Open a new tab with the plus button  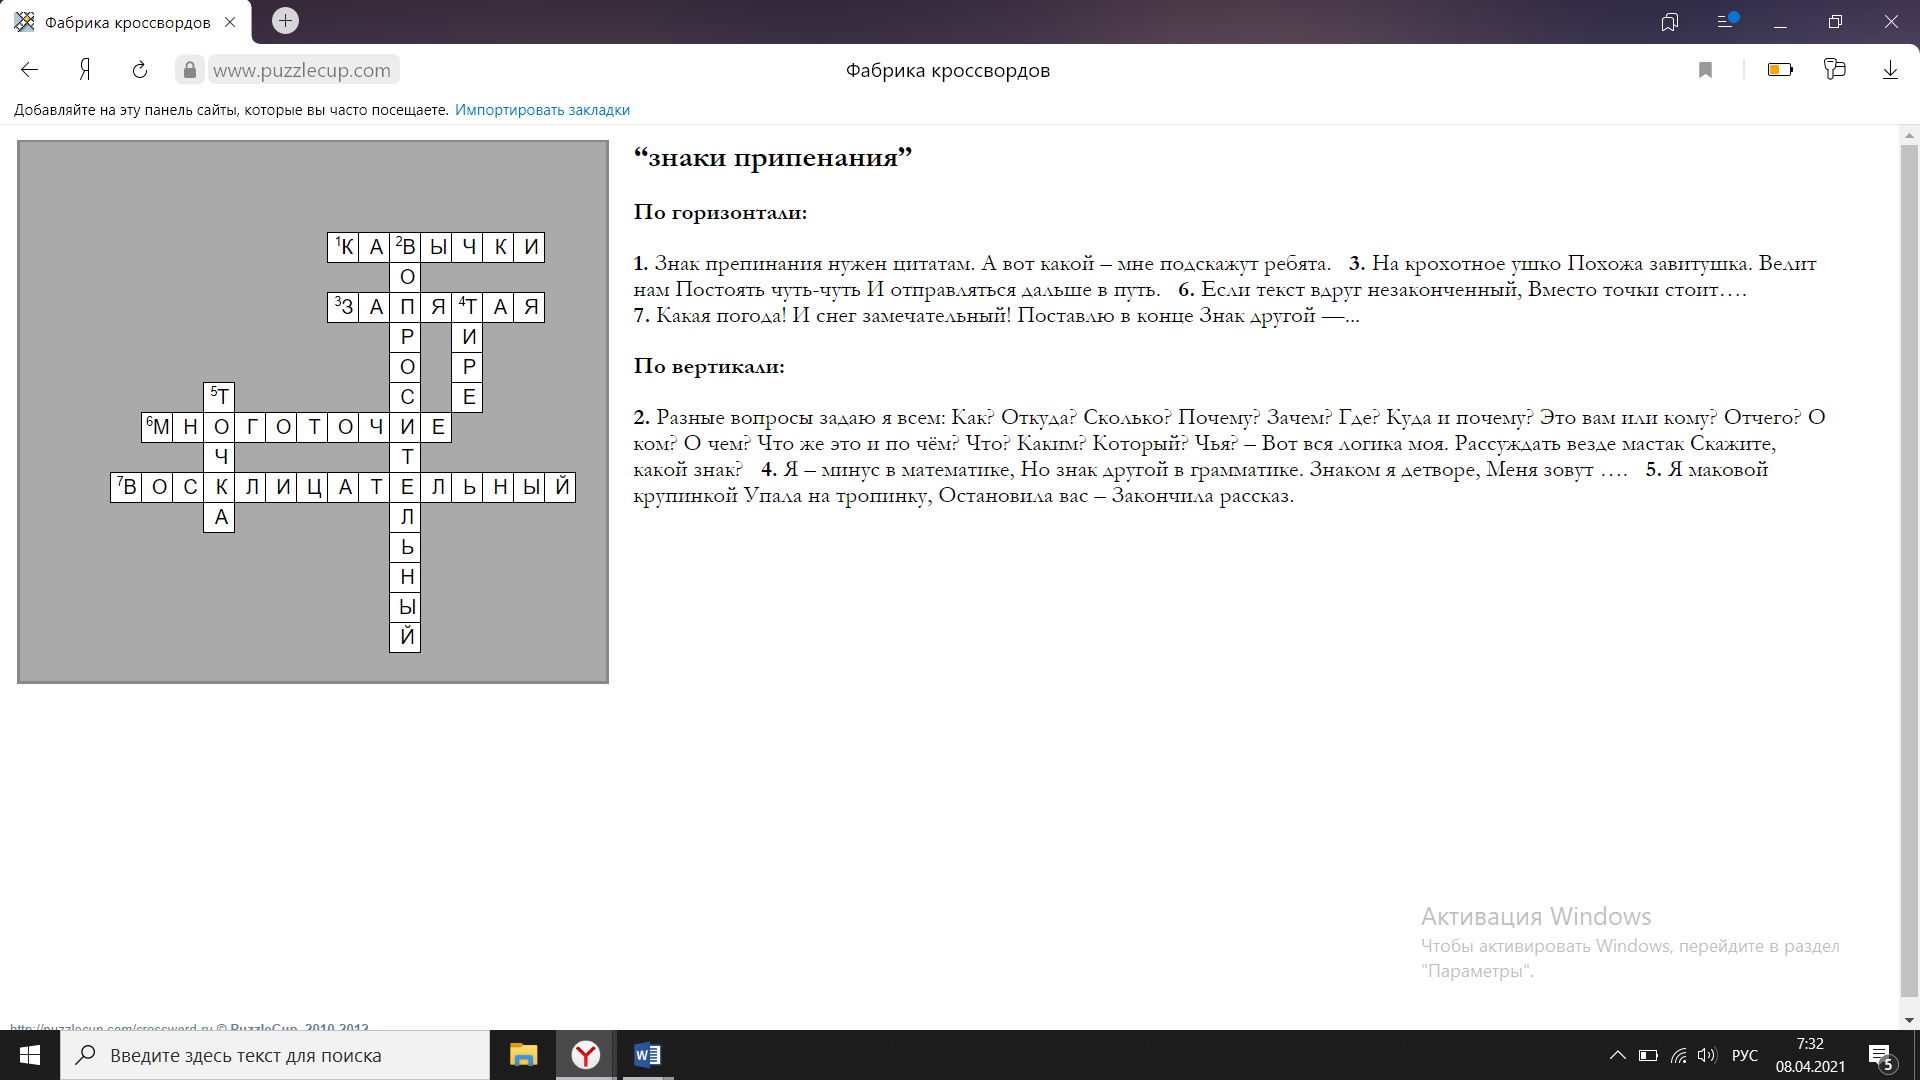285,21
